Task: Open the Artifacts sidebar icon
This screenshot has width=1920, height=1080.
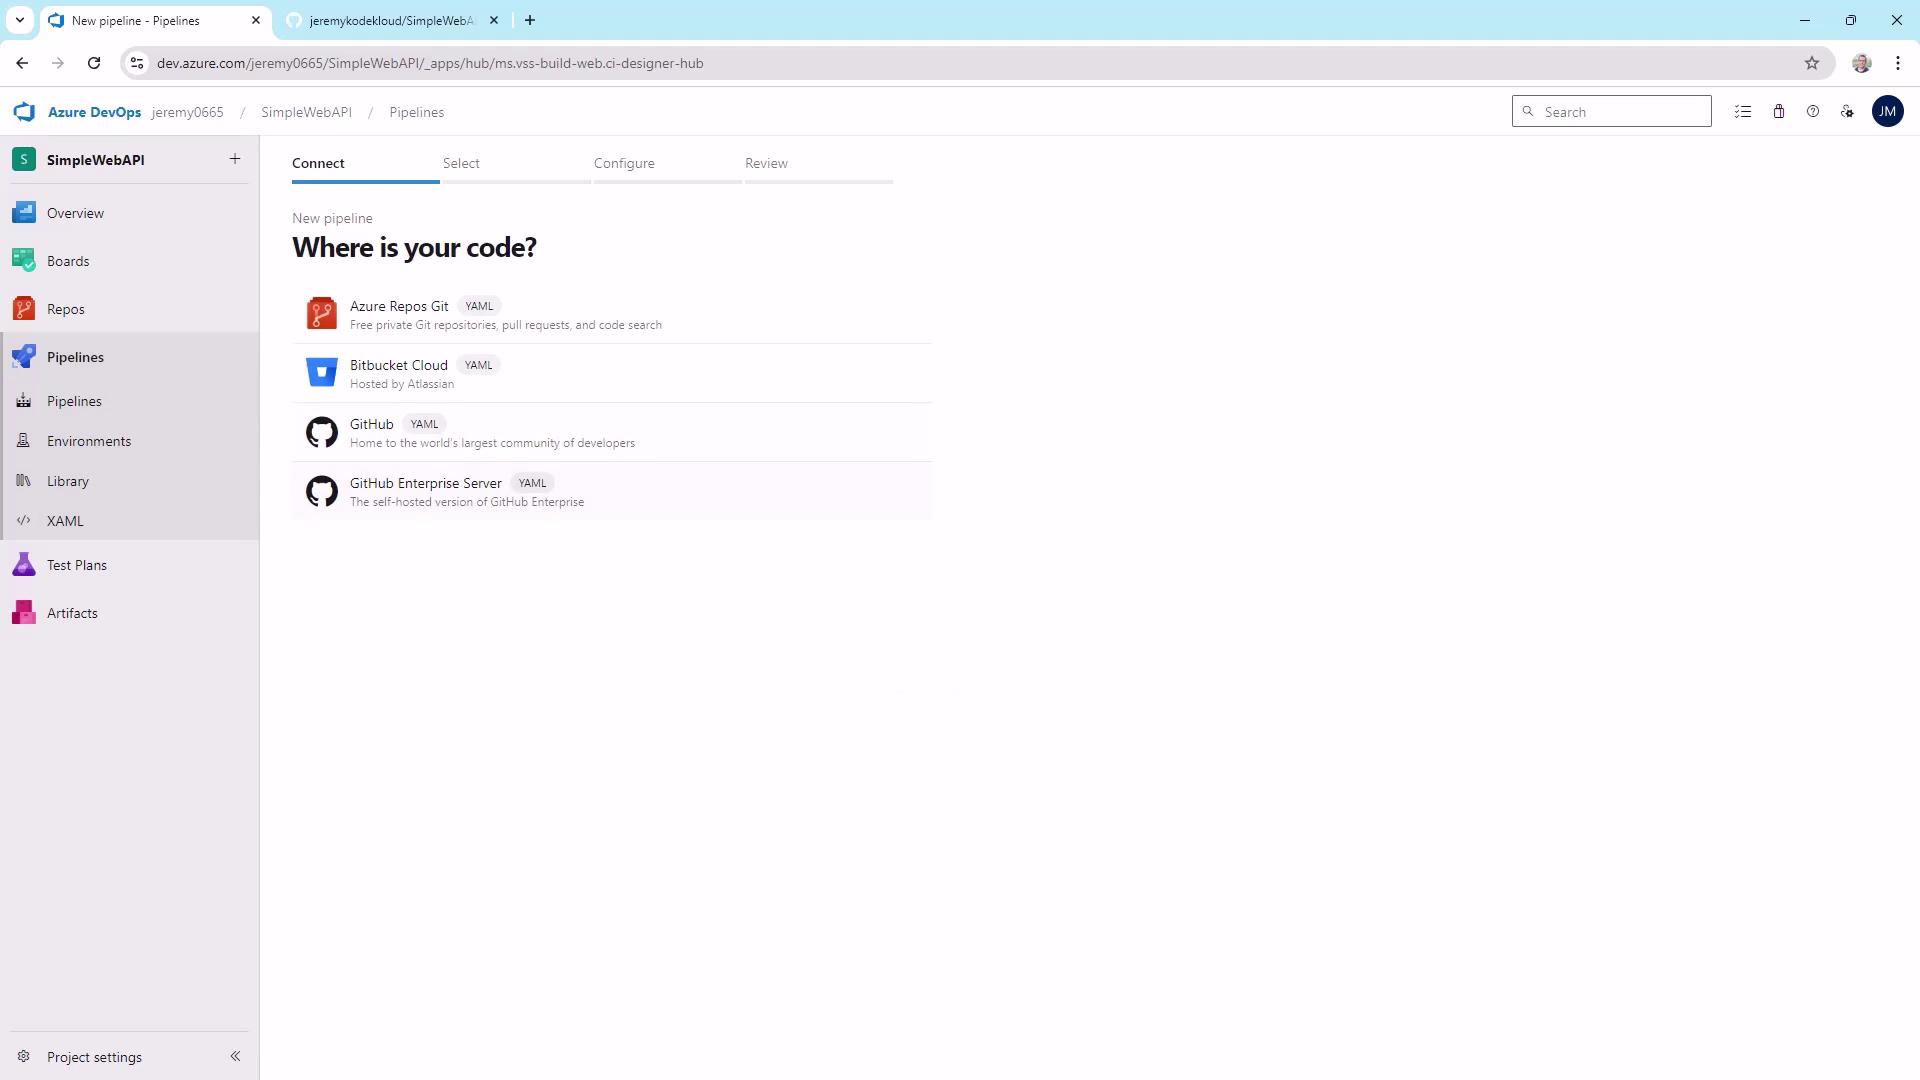Action: click(x=24, y=613)
